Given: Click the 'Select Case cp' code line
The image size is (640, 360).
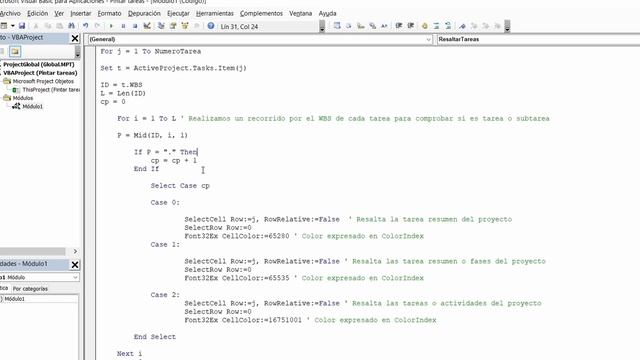Looking at the screenshot, I should [x=180, y=186].
